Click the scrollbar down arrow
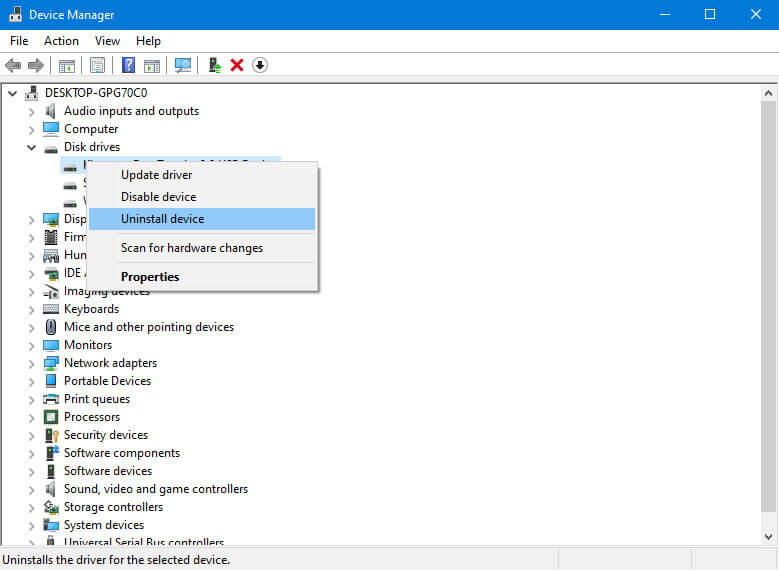779x570 pixels. [x=769, y=536]
